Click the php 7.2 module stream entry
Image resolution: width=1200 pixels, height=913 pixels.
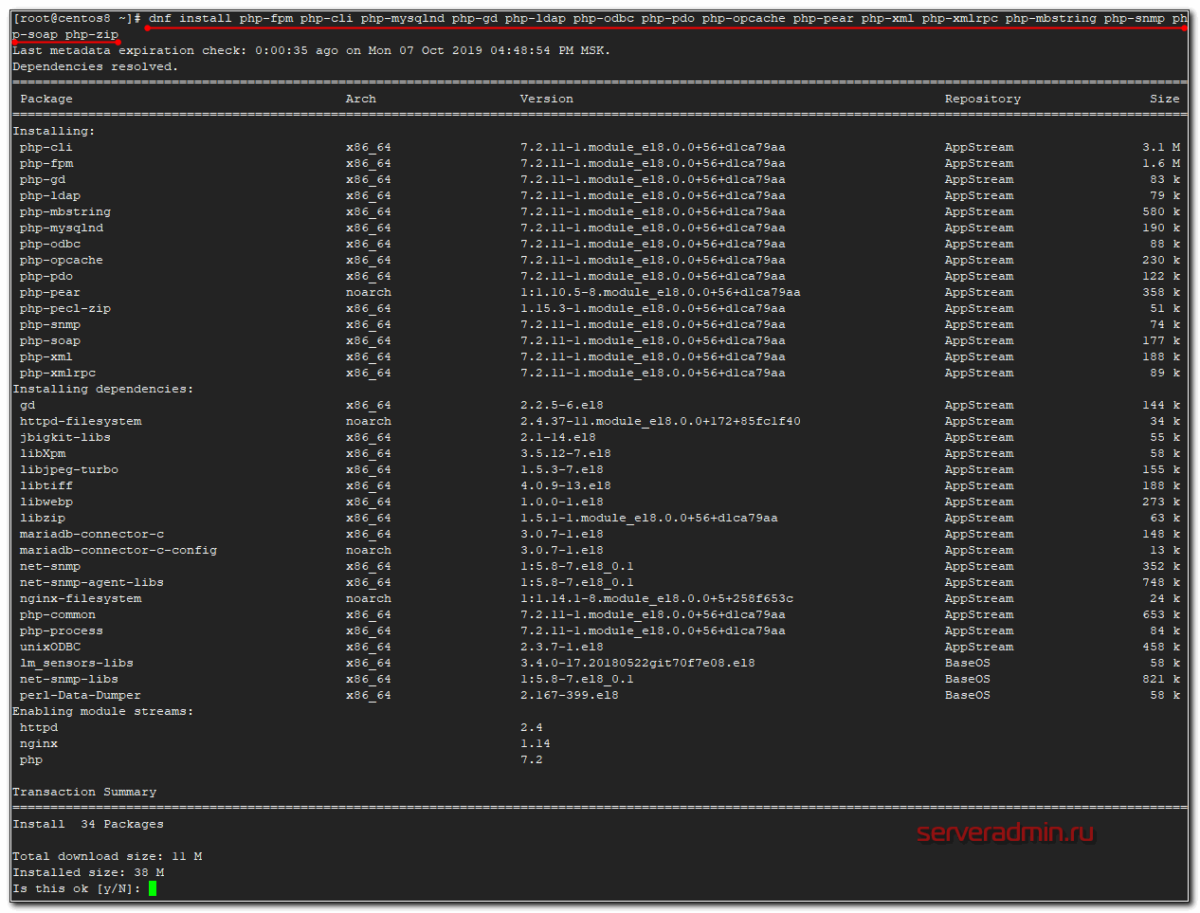tap(28, 759)
